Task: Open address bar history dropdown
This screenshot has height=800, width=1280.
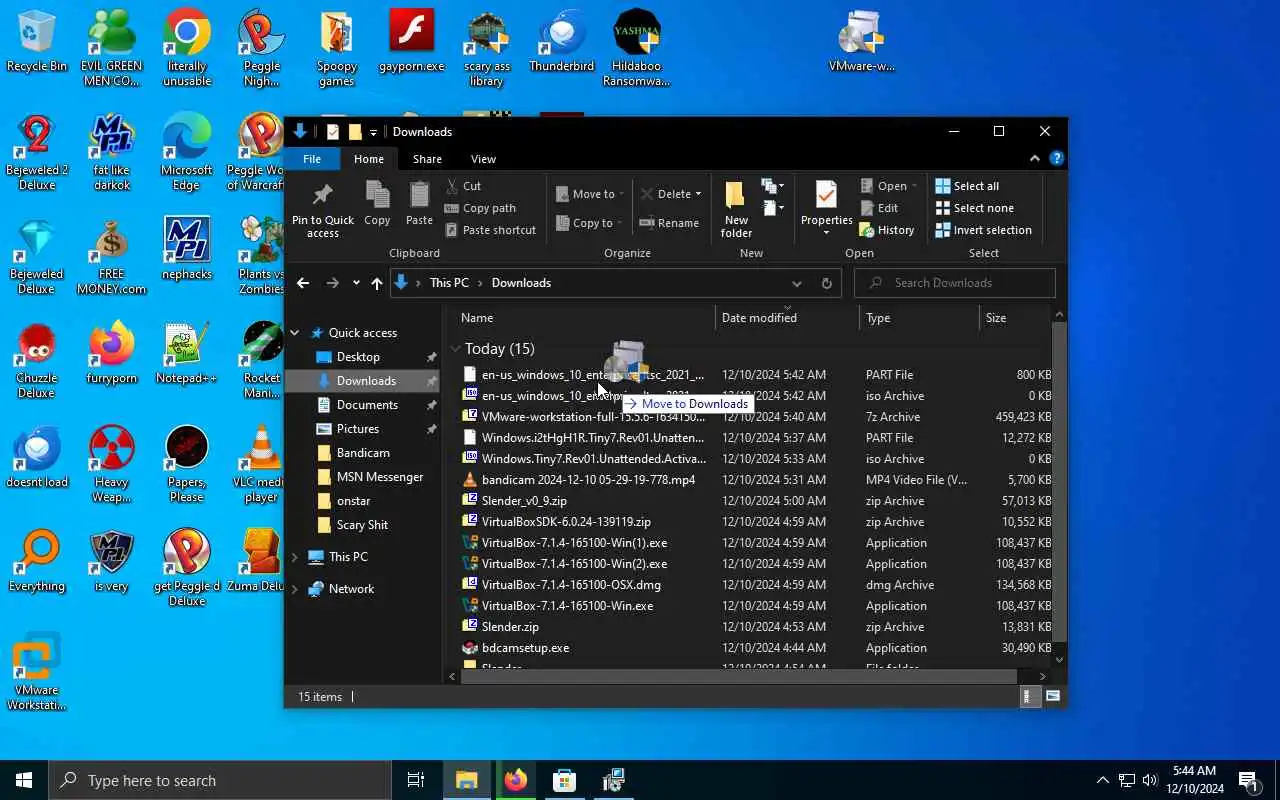Action: [x=797, y=283]
